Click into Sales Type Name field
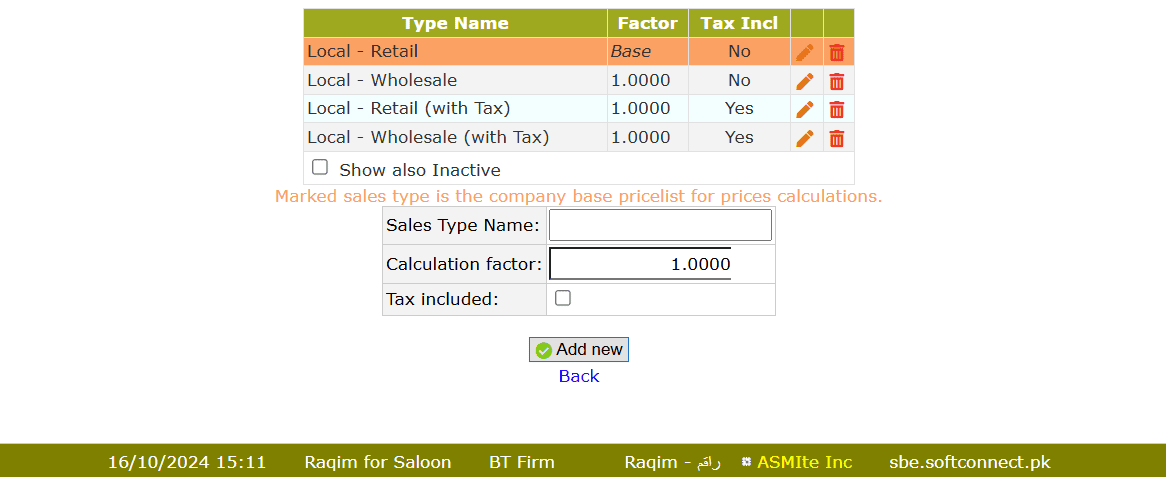 click(x=660, y=225)
